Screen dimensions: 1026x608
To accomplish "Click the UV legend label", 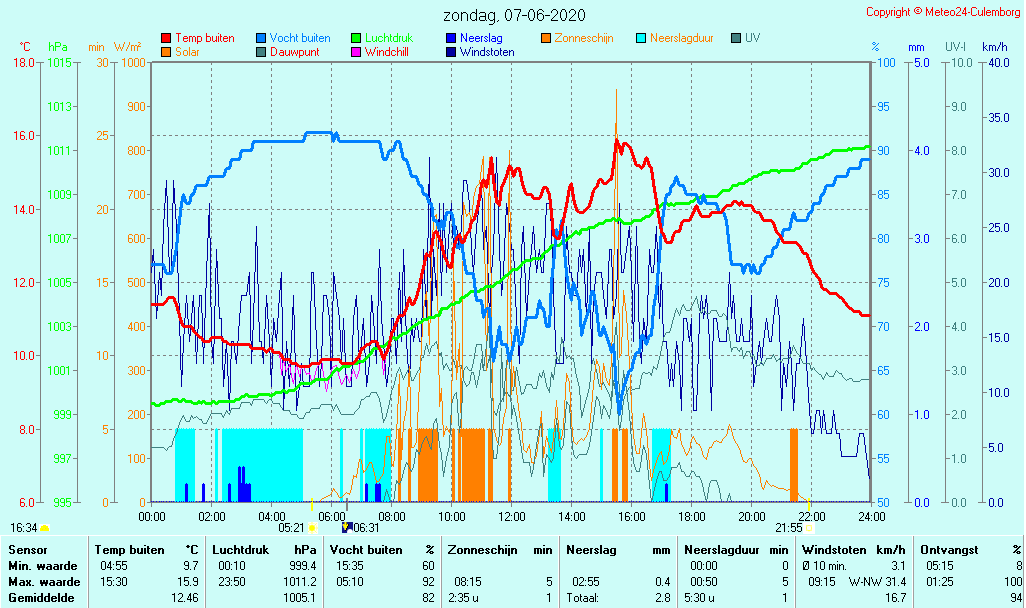I will click(752, 39).
